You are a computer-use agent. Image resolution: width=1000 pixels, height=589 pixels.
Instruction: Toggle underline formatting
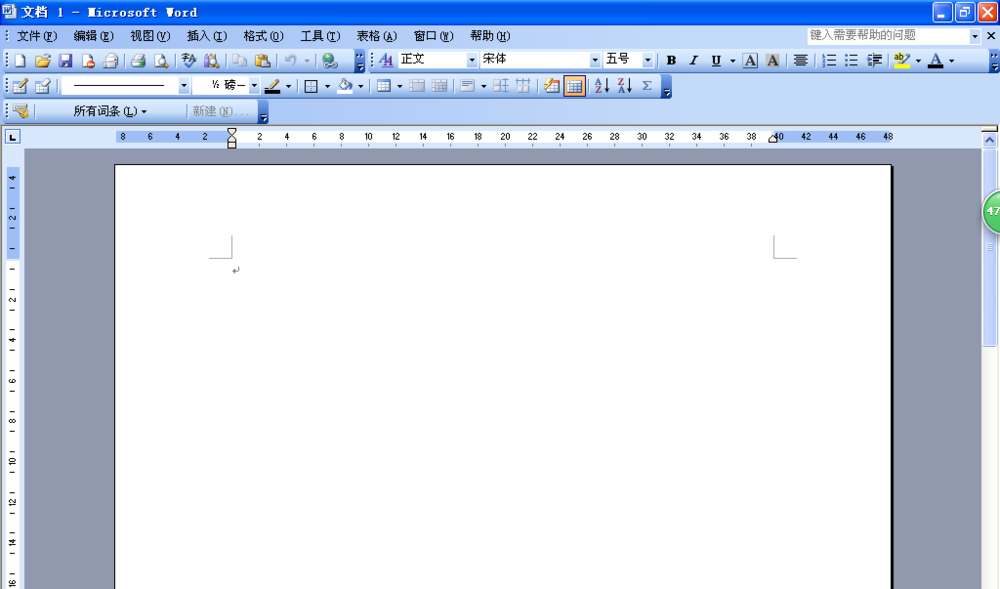716,61
